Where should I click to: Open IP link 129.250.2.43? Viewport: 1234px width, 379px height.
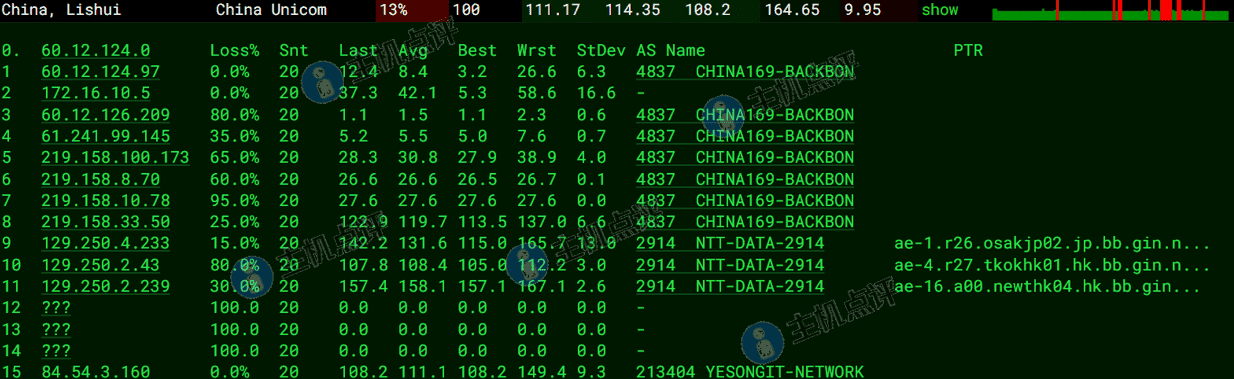101,265
